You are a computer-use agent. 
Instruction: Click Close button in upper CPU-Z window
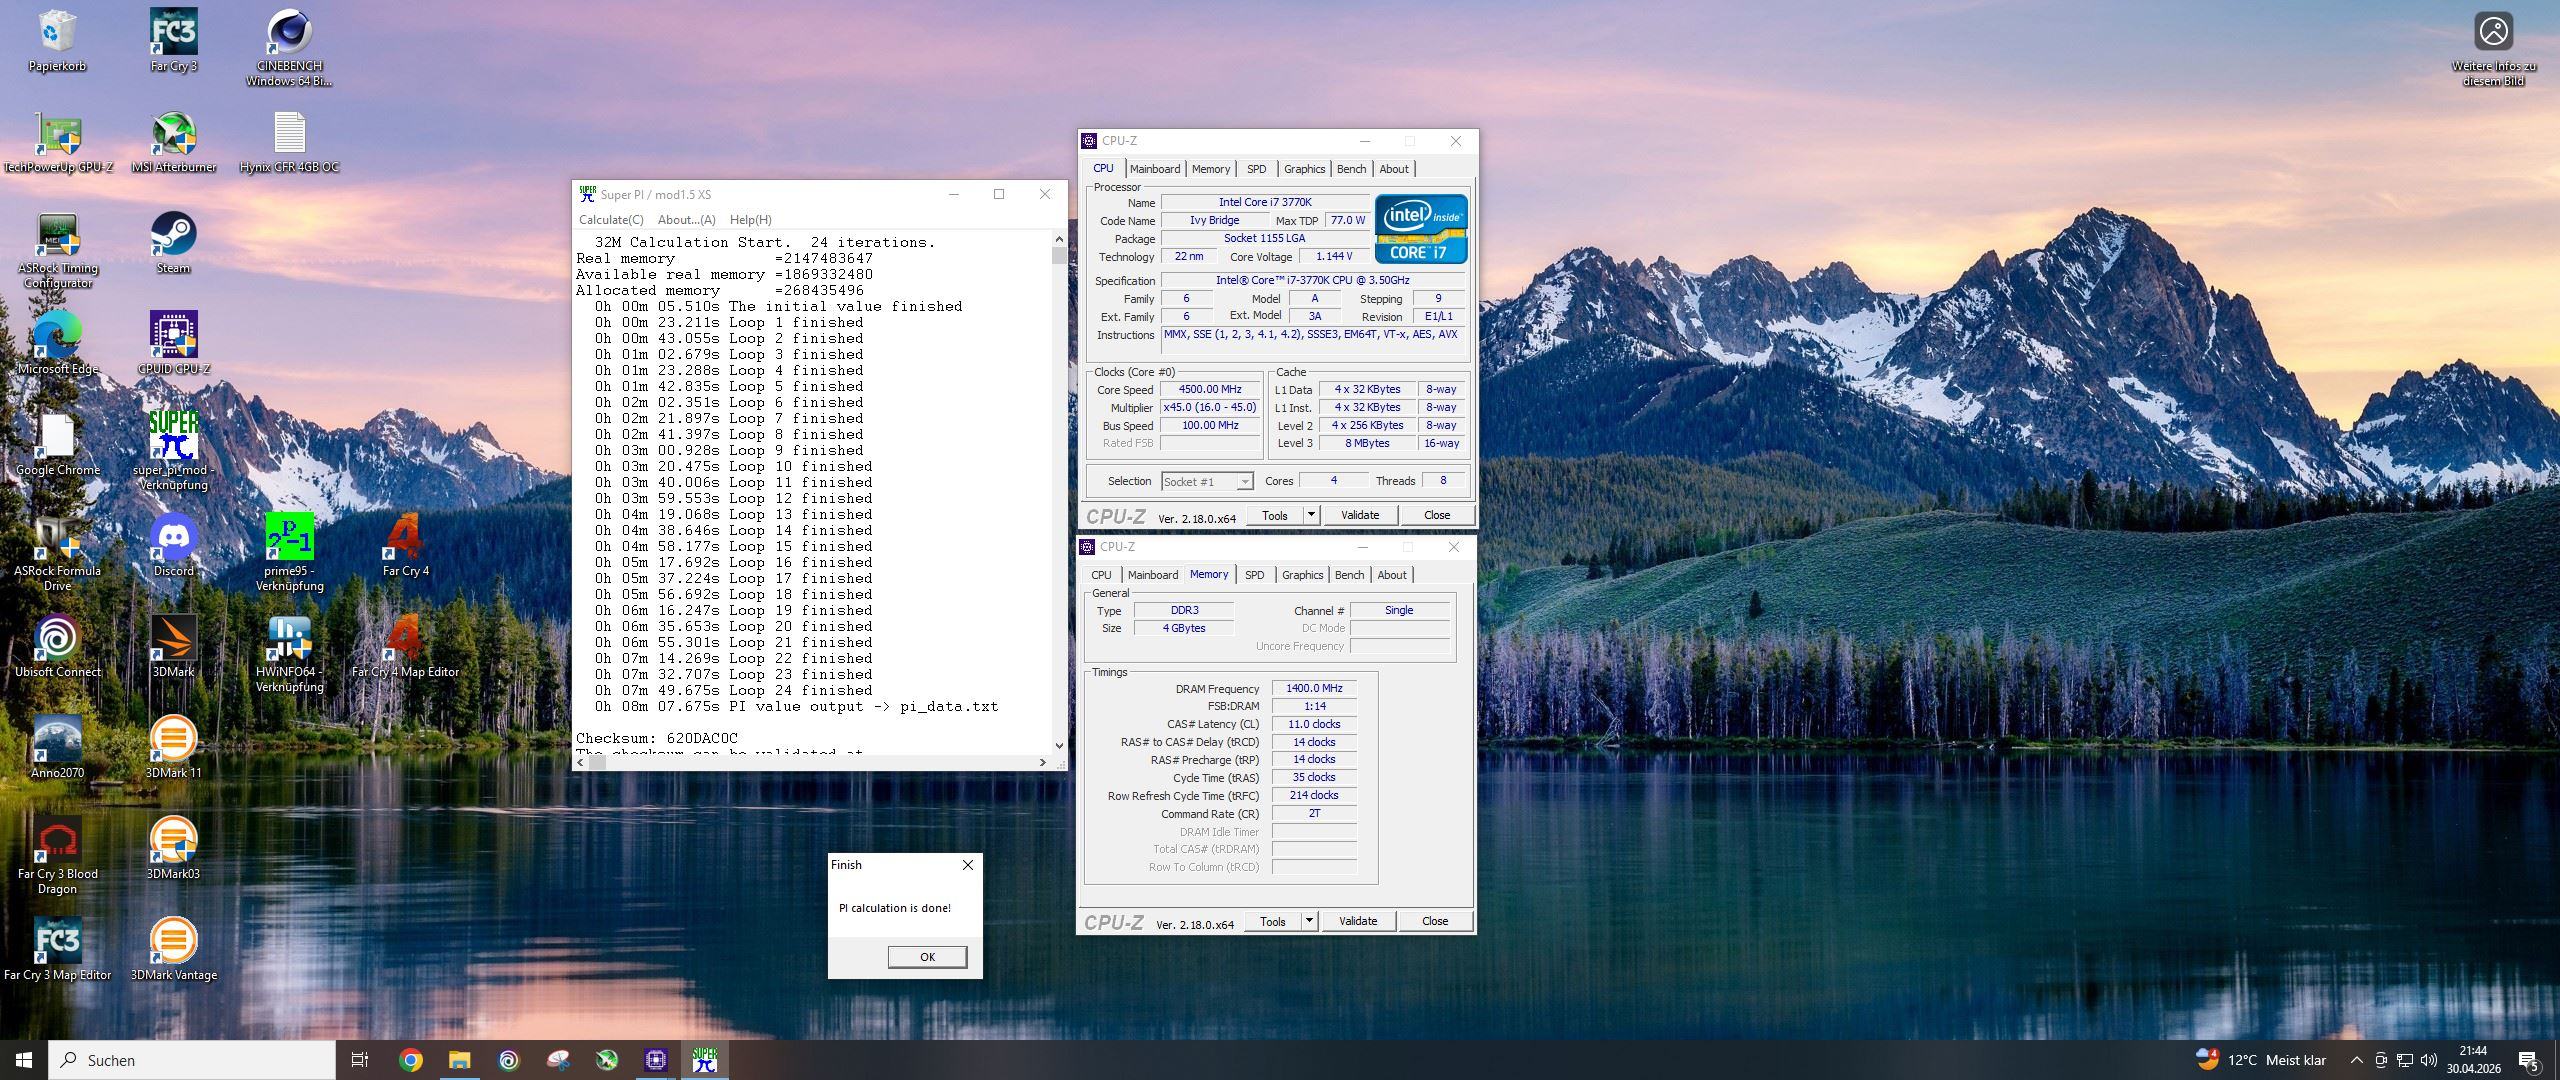pyautogui.click(x=1436, y=515)
